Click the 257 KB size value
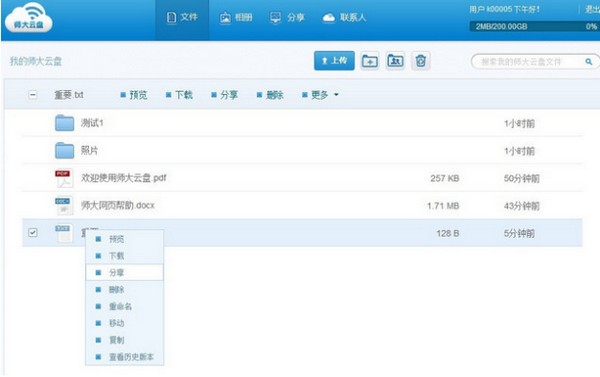Image resolution: width=600 pixels, height=377 pixels. point(444,178)
